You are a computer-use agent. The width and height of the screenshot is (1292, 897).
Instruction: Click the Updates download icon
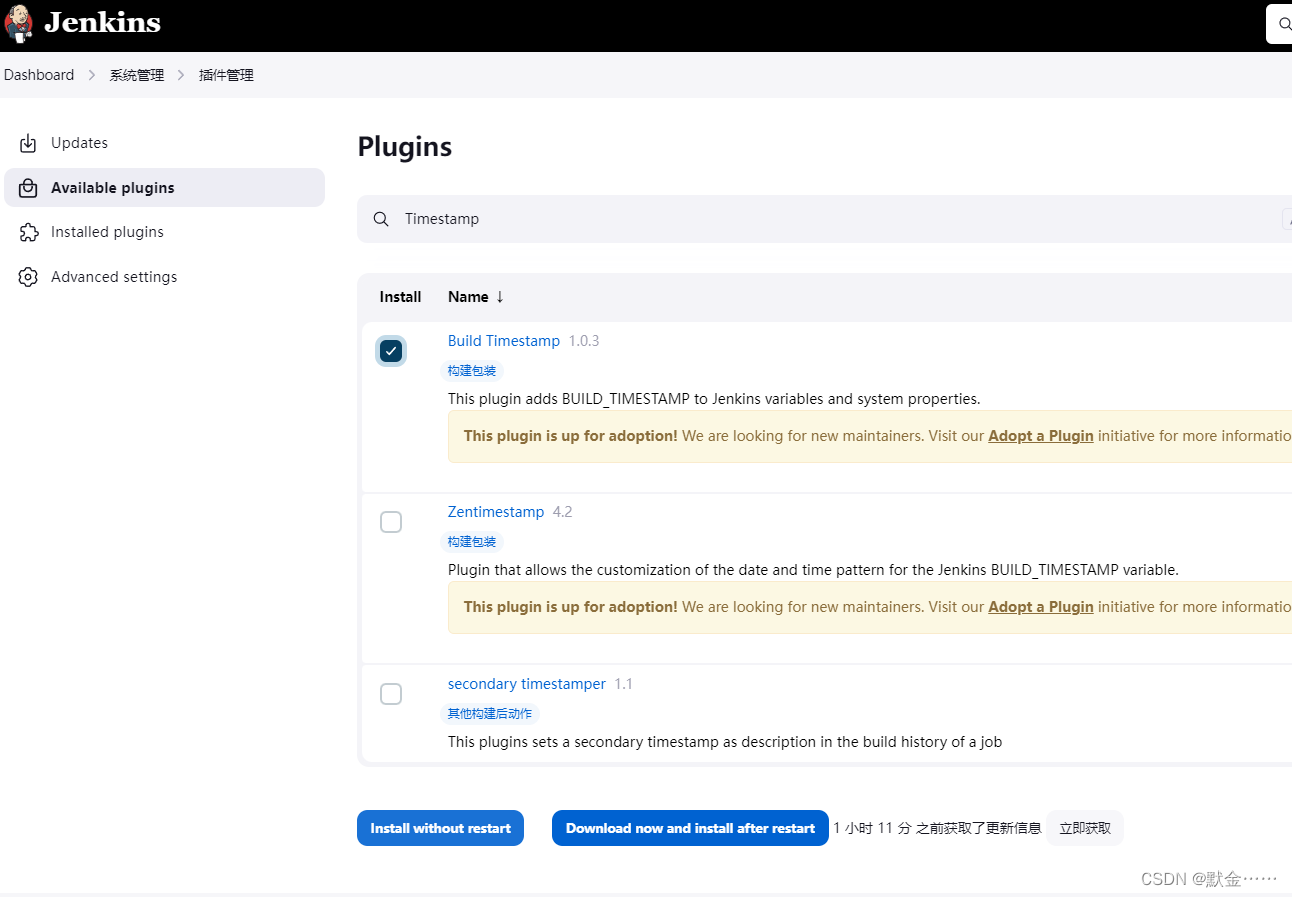click(28, 143)
